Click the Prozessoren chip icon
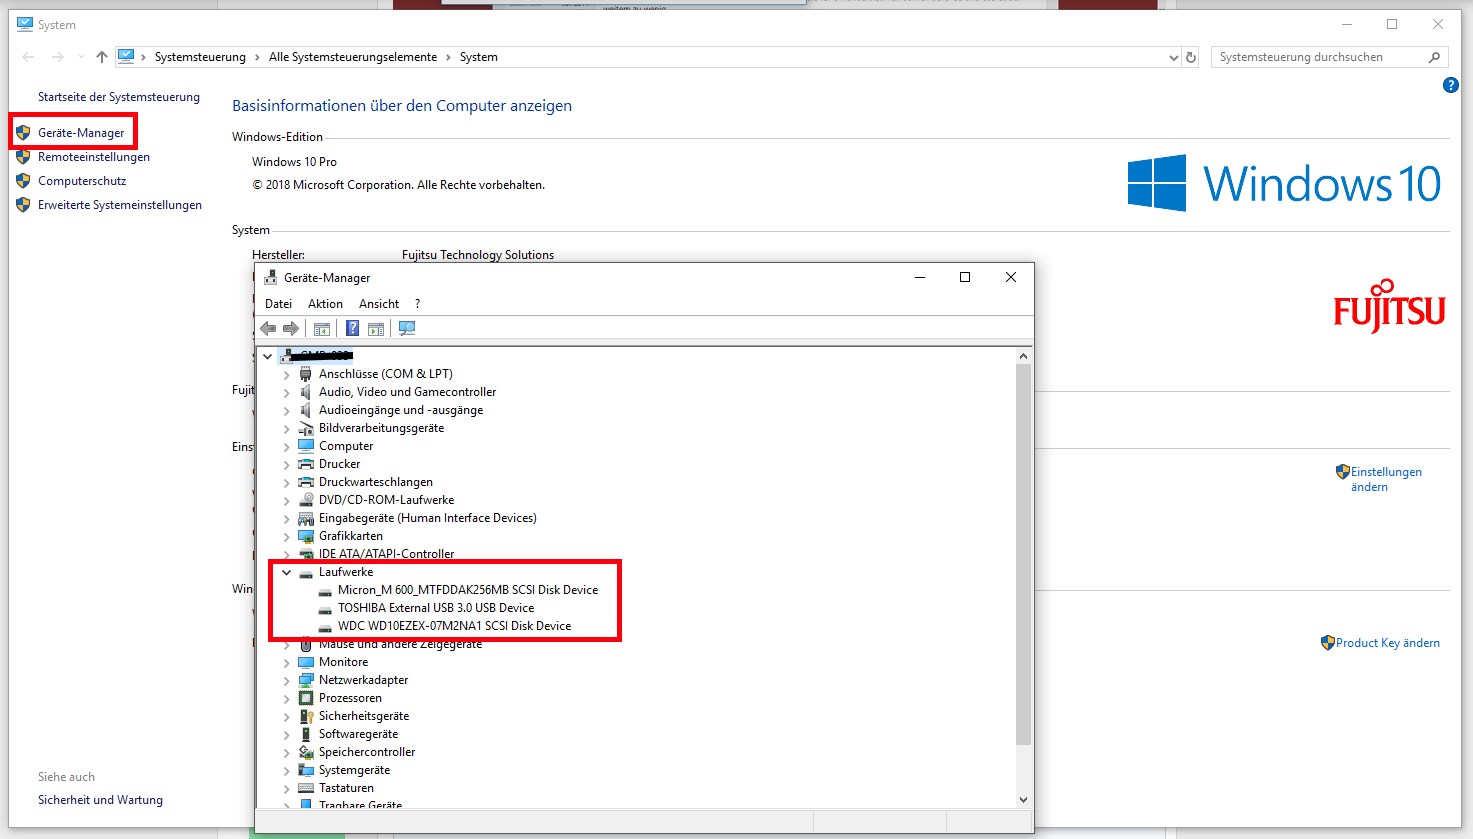1473x839 pixels. click(x=306, y=698)
